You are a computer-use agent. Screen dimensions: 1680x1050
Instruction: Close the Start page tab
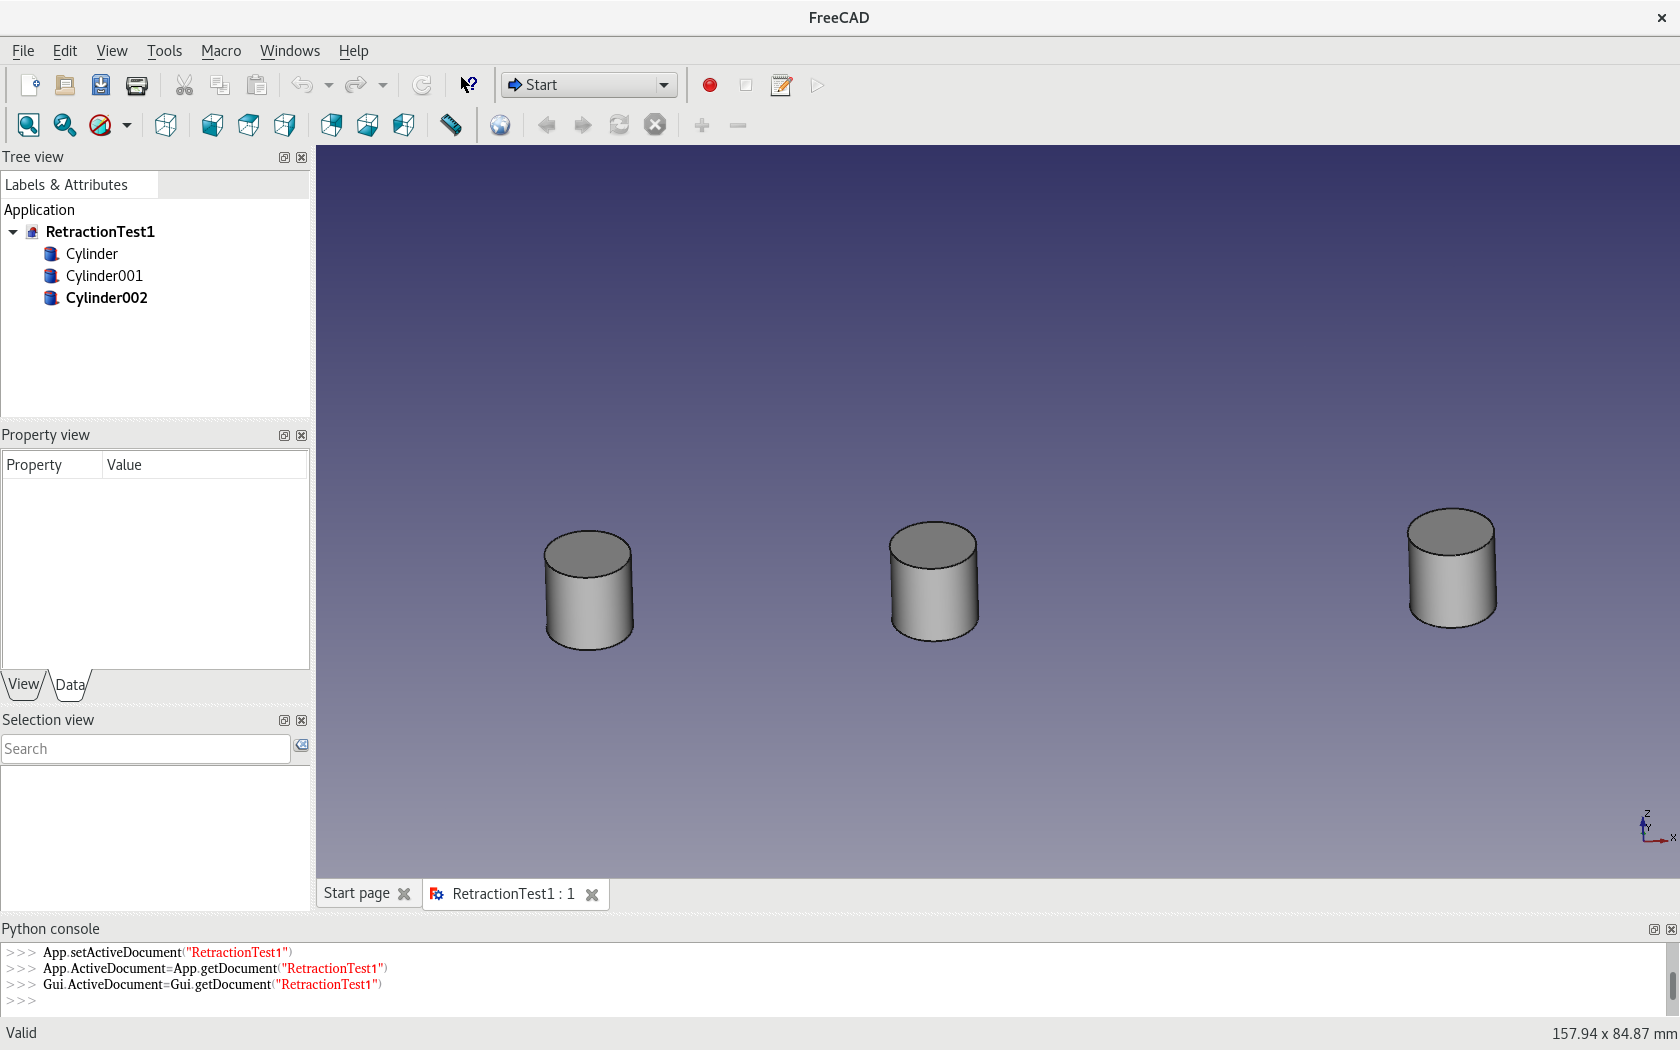(x=404, y=894)
